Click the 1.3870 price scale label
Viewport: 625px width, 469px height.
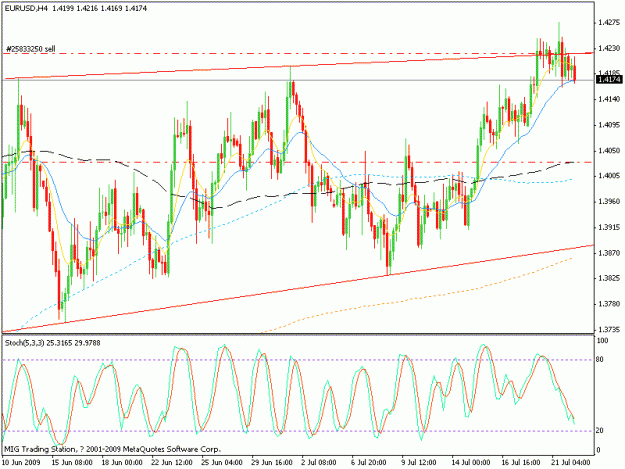tap(609, 253)
